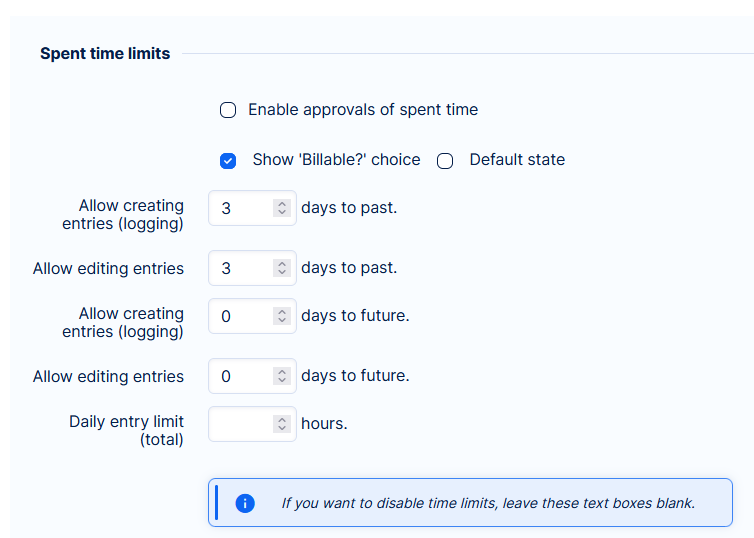The width and height of the screenshot is (754, 538).
Task: Click the 'Show Billable? choice' label text
Action: pyautogui.click(x=336, y=159)
